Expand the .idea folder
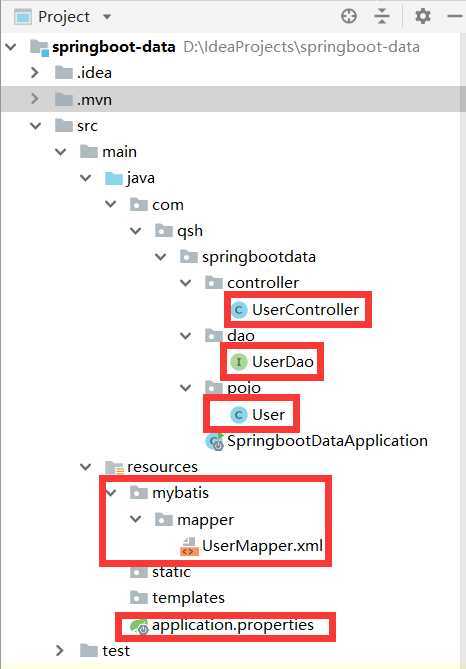 35,73
